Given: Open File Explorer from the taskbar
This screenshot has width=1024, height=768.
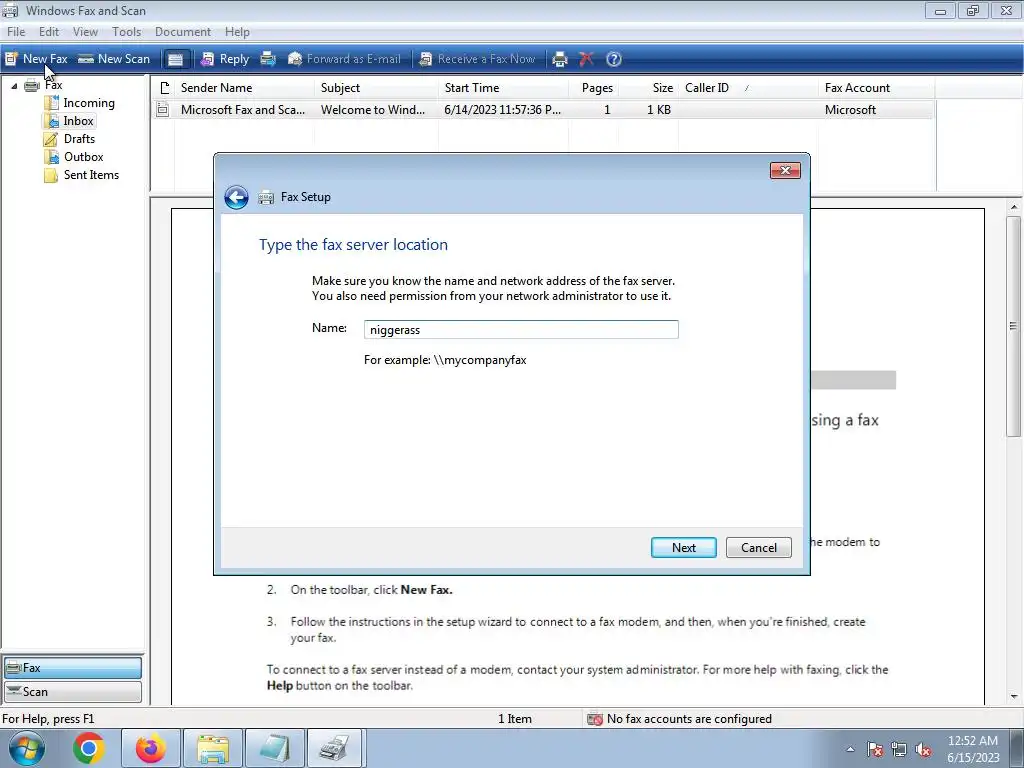Looking at the screenshot, I should tap(213, 748).
